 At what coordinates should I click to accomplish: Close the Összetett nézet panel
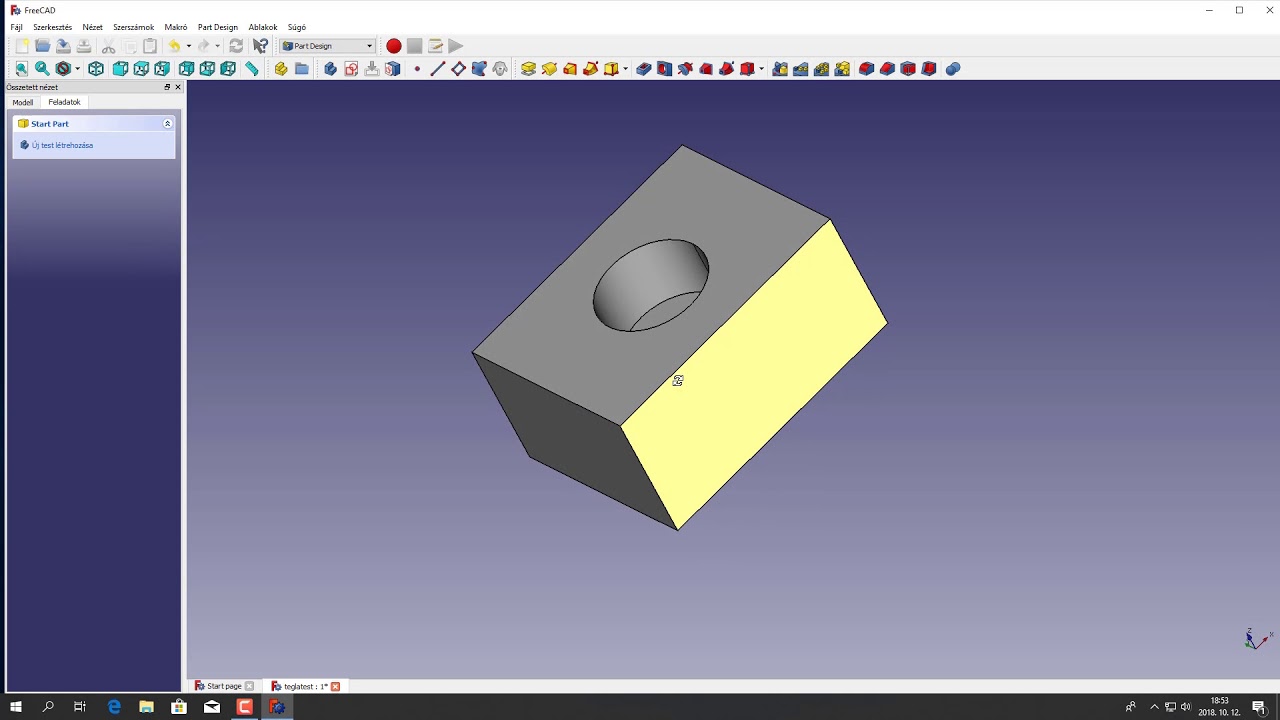click(178, 87)
